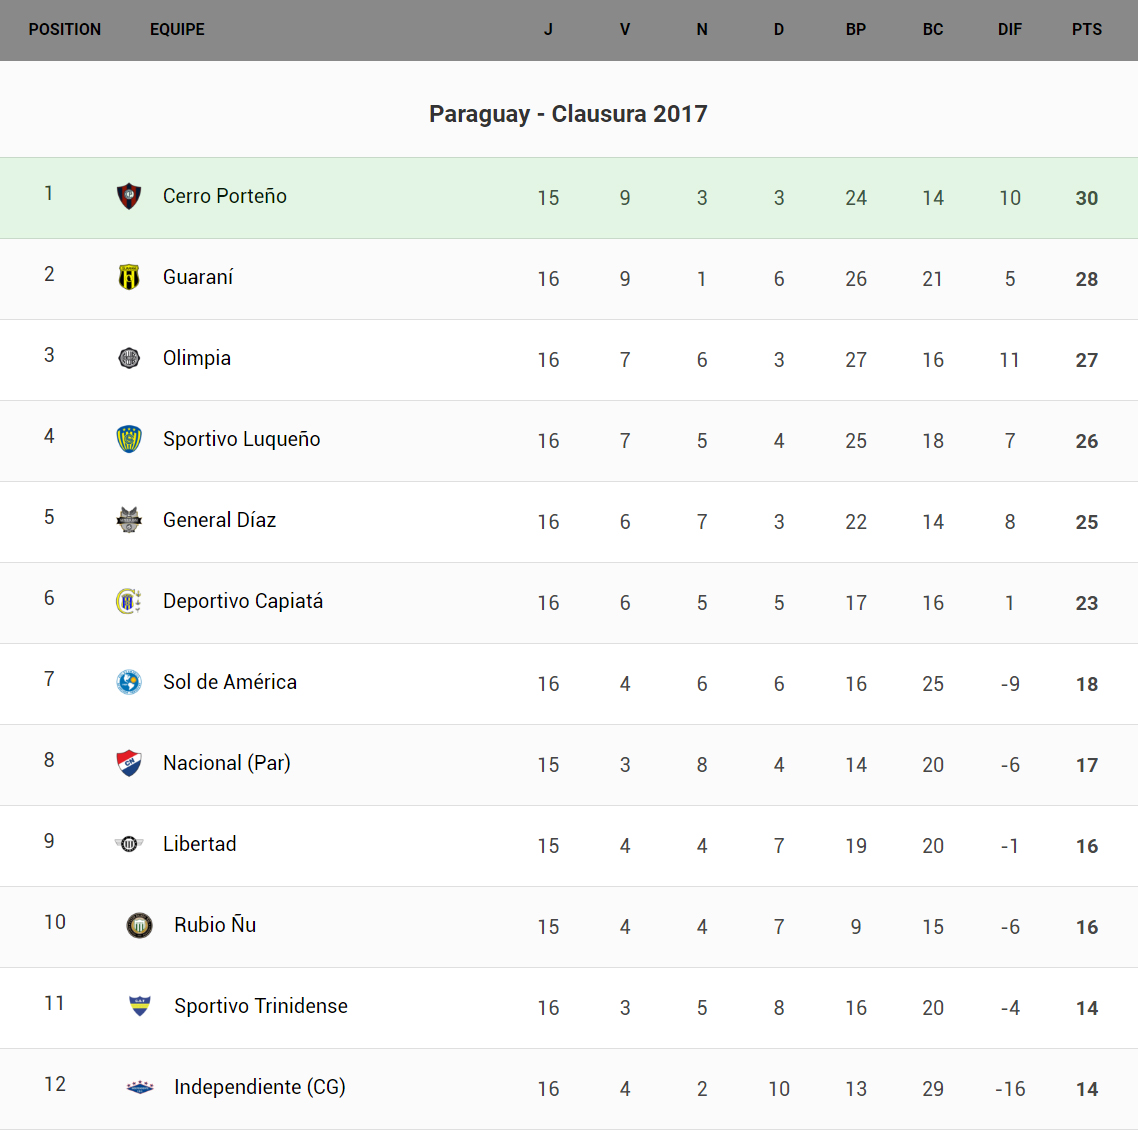Image resolution: width=1138 pixels, height=1140 pixels.
Task: Click the Guaraní team logo
Action: tap(129, 277)
